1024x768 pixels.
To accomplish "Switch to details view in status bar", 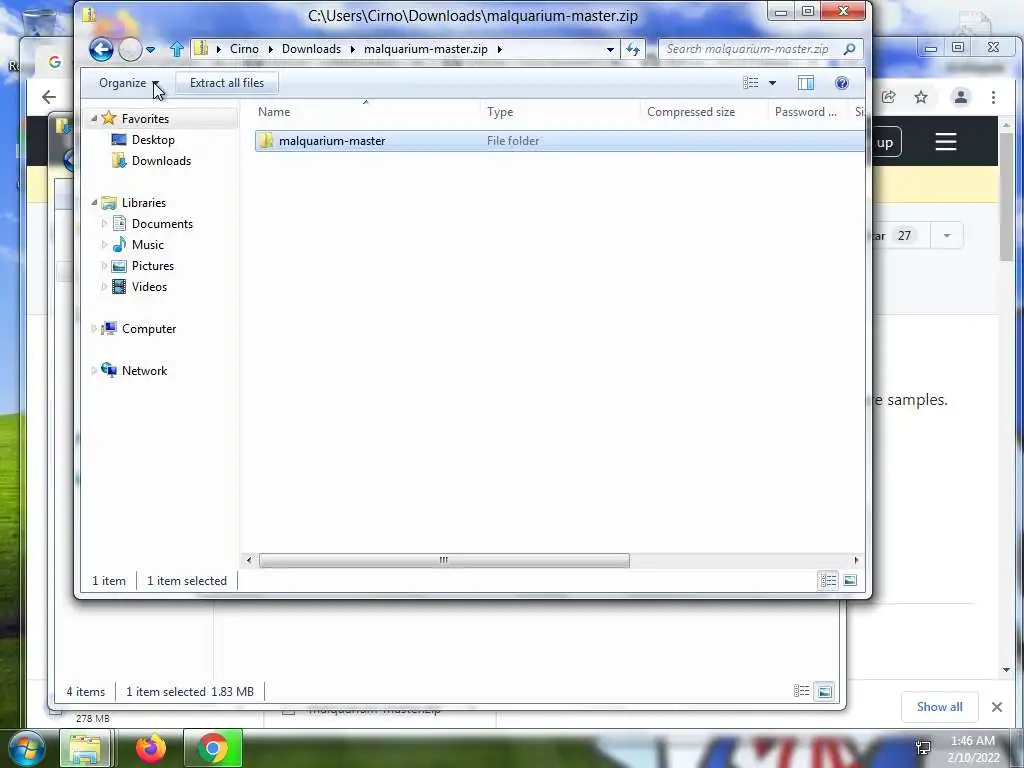I will (828, 581).
